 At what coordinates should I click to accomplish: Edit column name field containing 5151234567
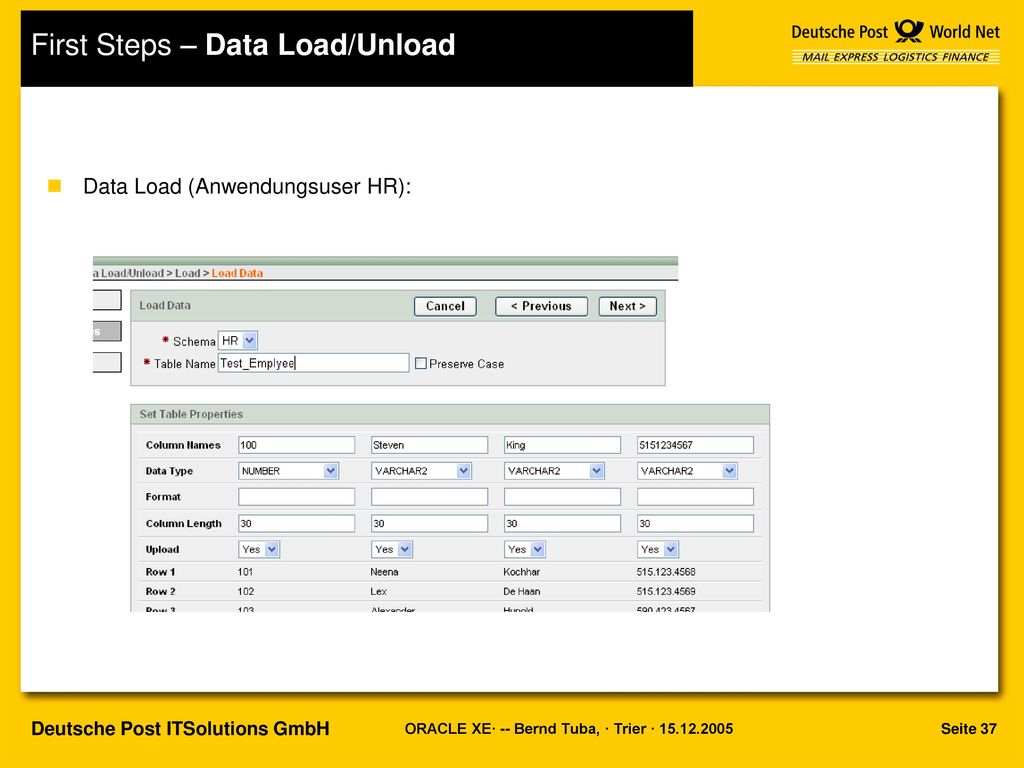coord(695,445)
